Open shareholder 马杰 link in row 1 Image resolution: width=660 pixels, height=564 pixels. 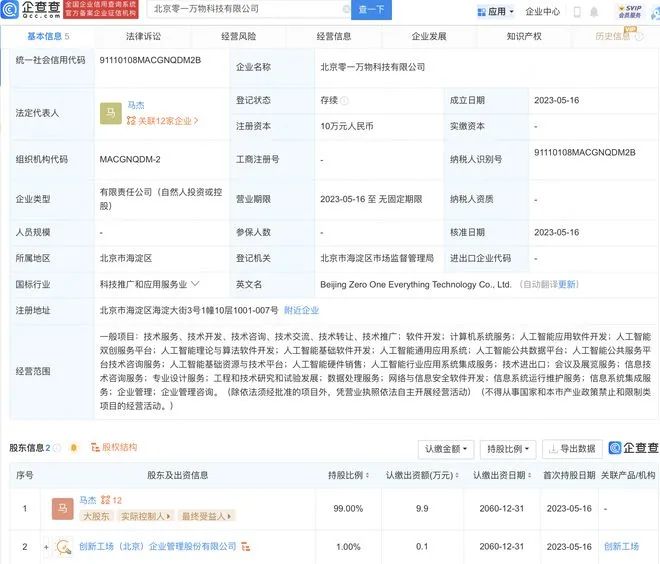88,500
